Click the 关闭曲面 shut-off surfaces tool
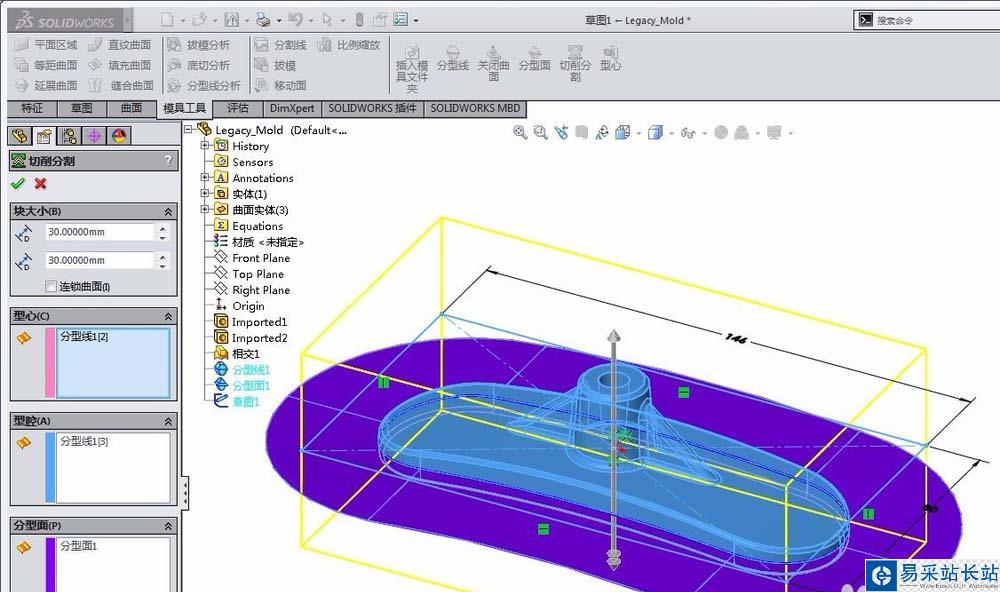Screen dimensions: 1000x592 (x=494, y=63)
